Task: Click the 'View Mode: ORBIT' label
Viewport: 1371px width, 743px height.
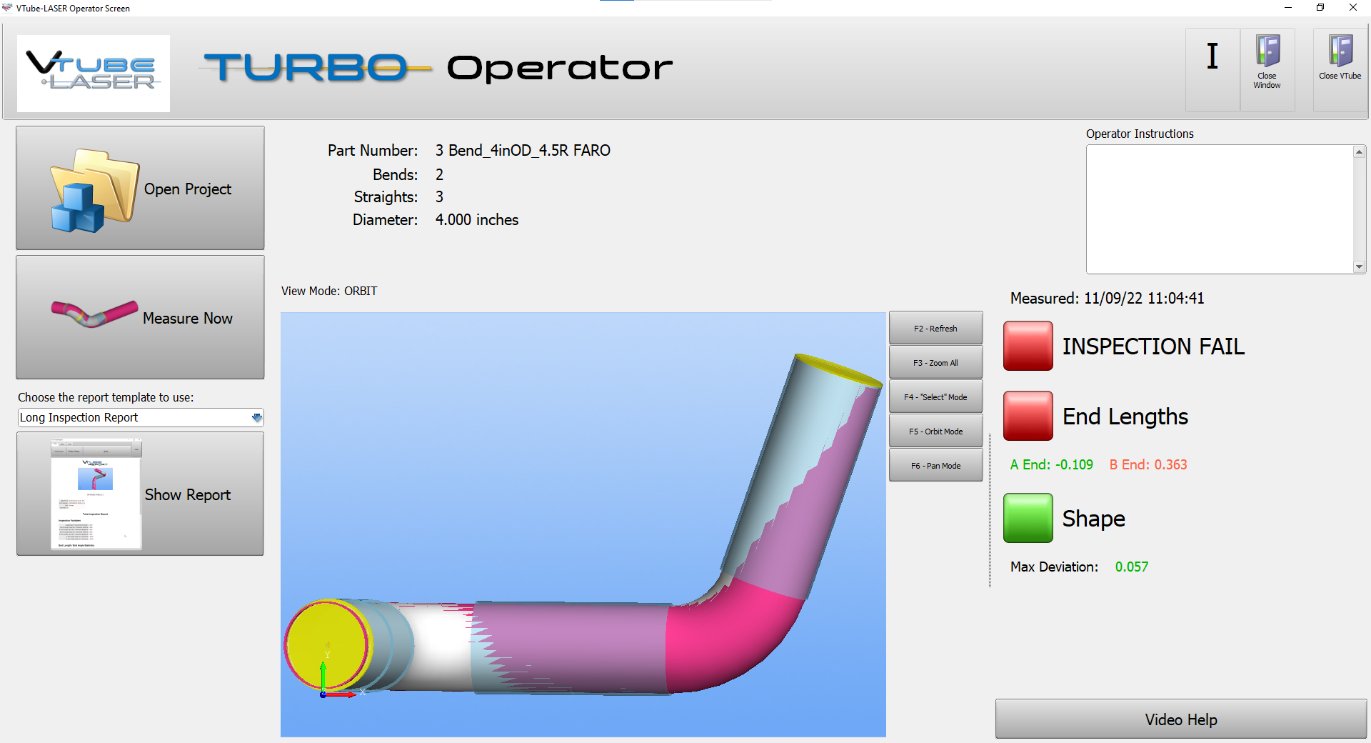Action: coord(330,291)
